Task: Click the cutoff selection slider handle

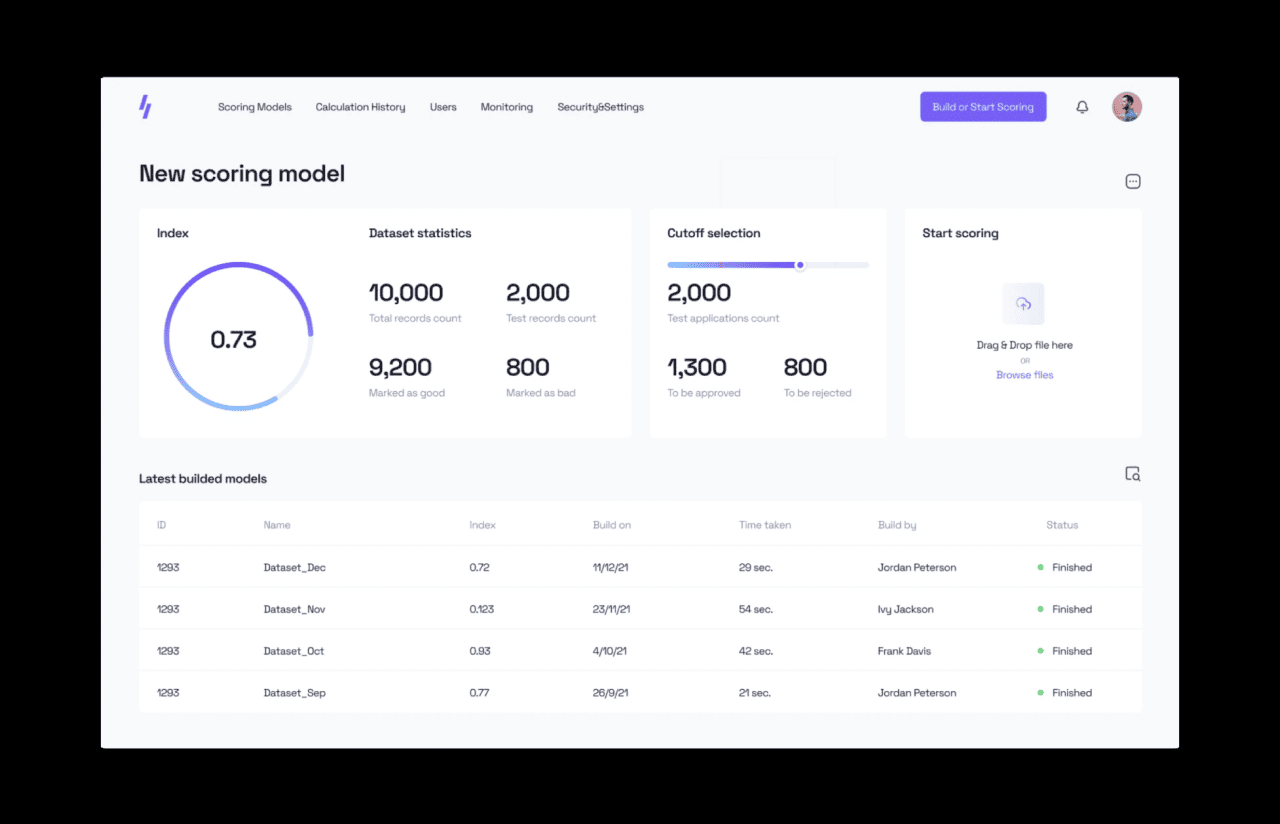Action: coord(800,265)
